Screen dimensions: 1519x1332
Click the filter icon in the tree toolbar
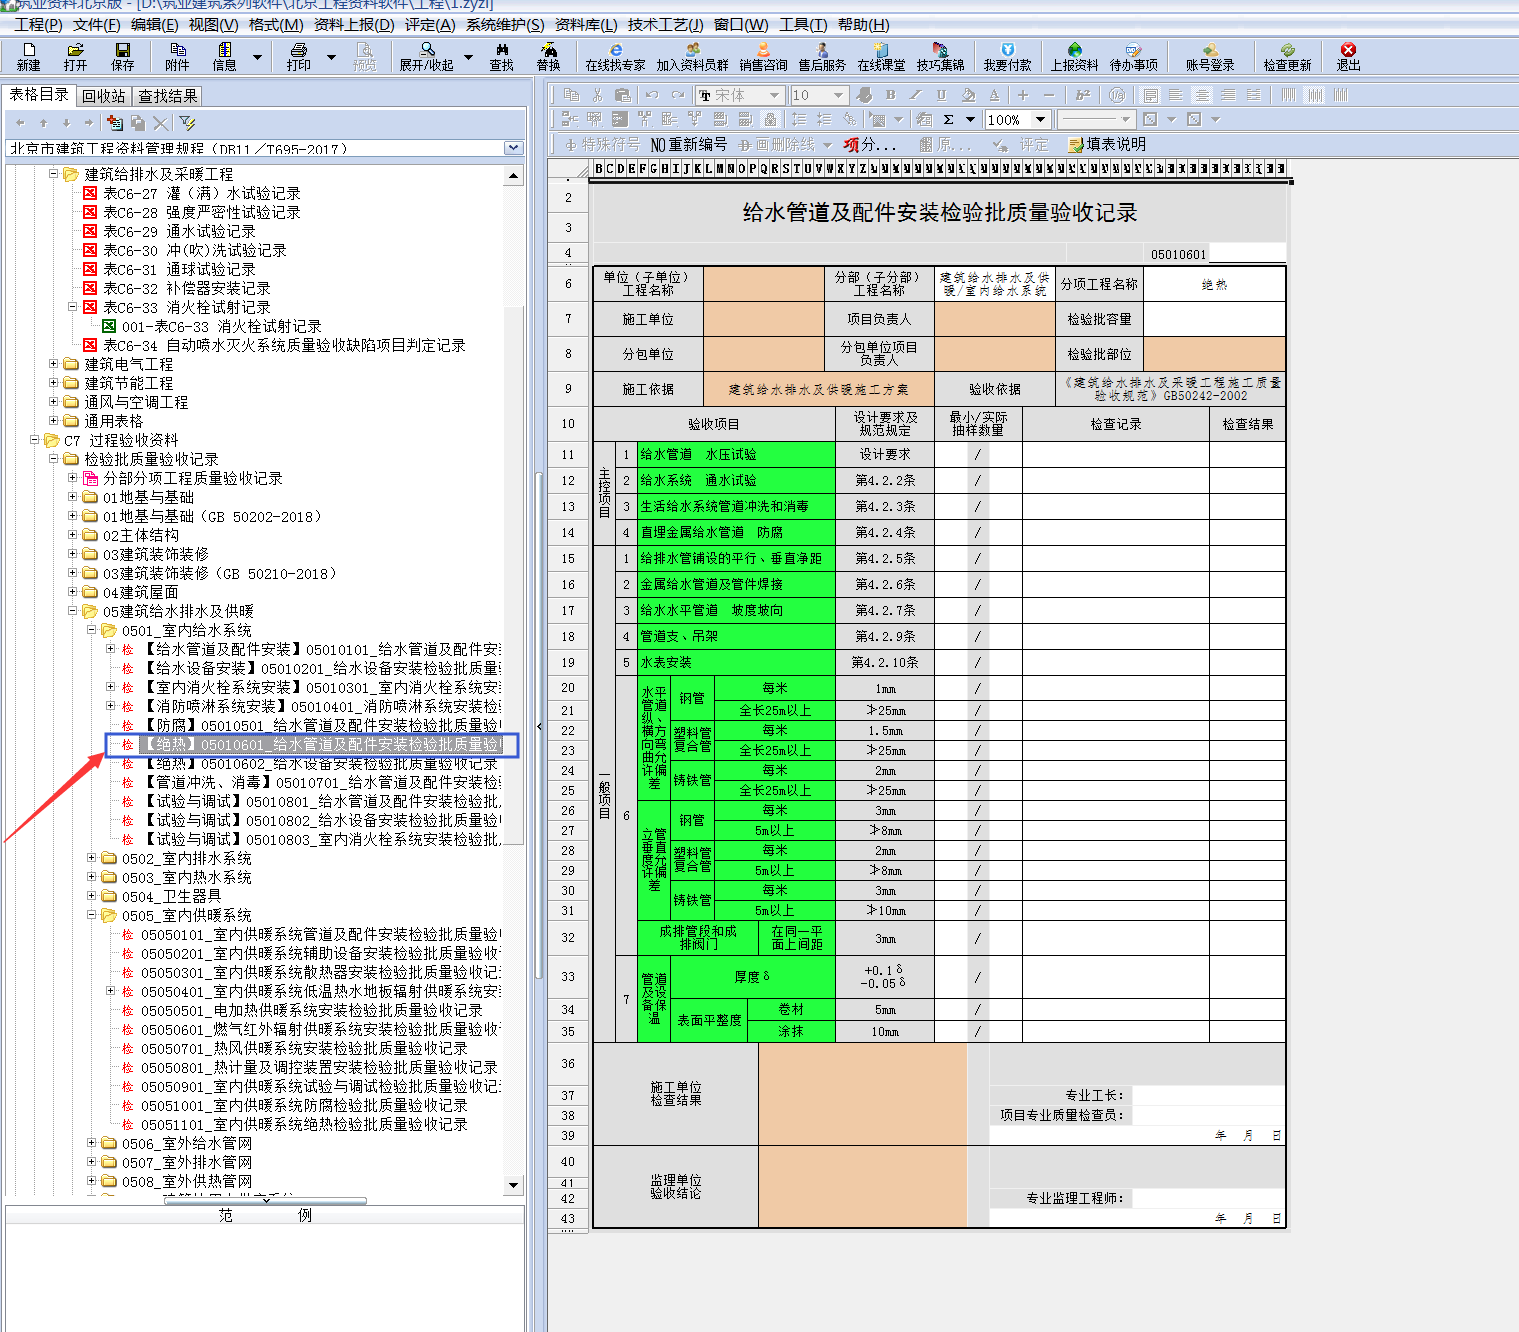point(187,123)
